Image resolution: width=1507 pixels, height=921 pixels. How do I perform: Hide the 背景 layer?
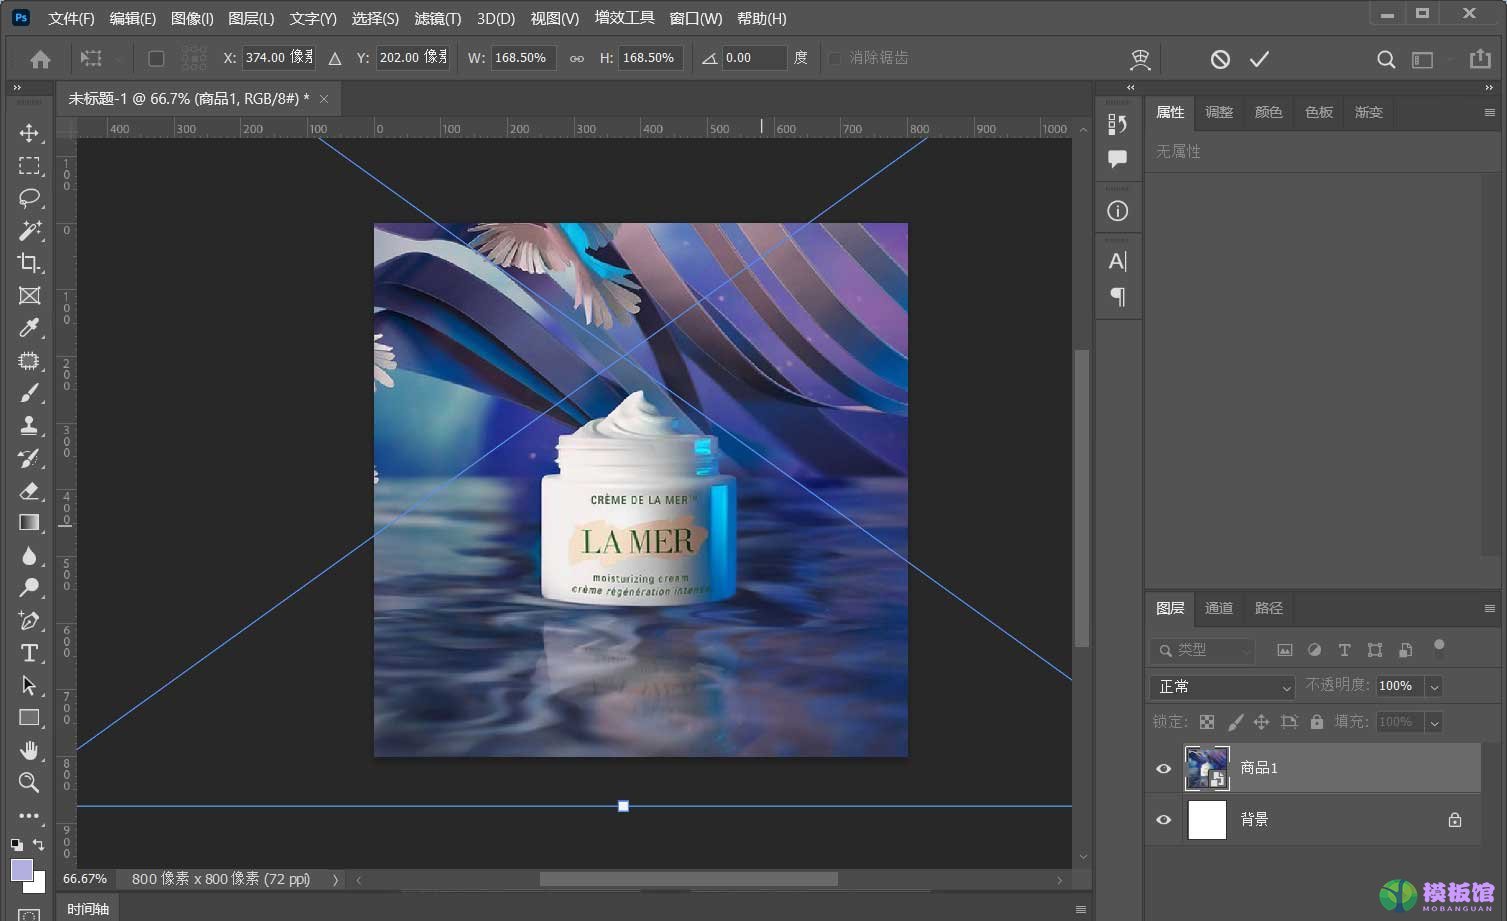point(1164,819)
